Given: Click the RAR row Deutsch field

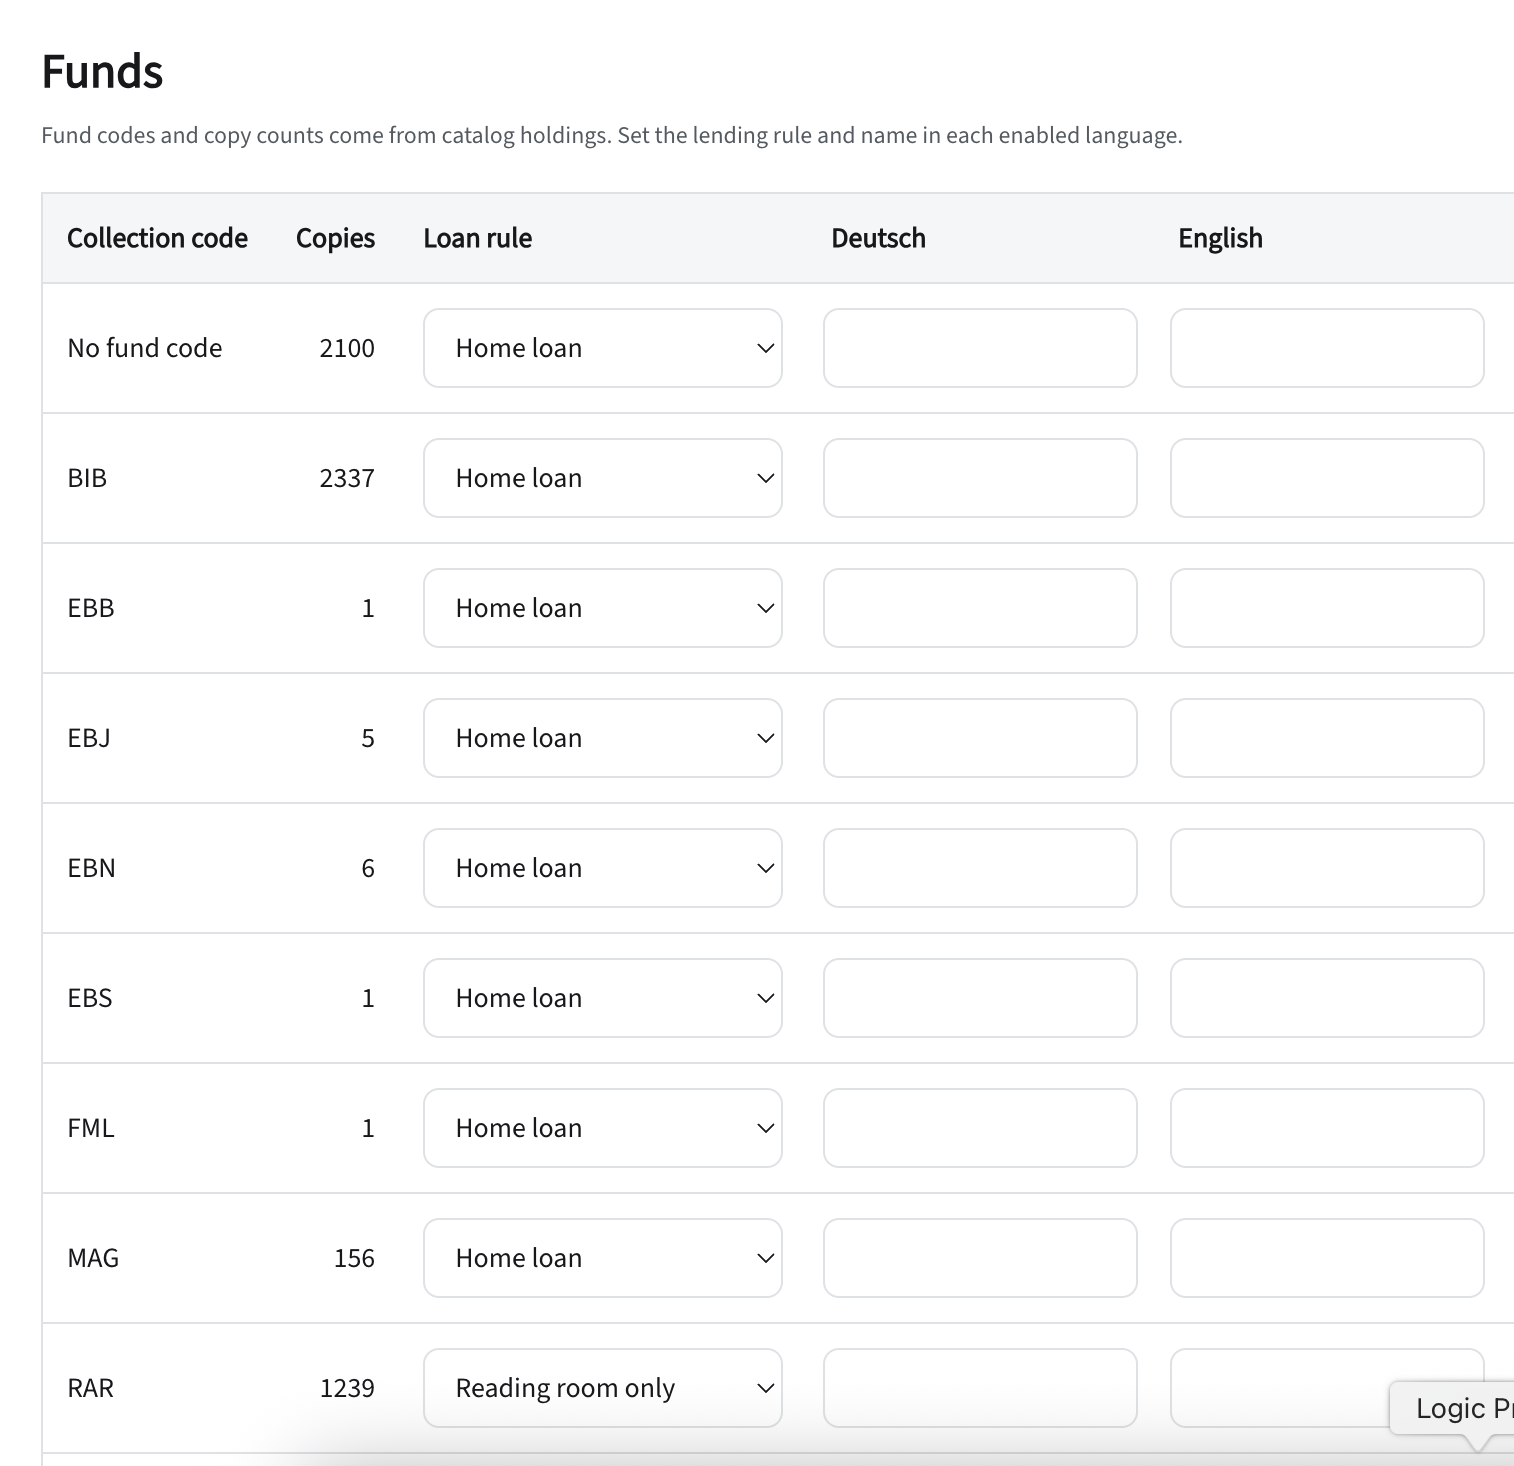Looking at the screenshot, I should click(980, 1388).
